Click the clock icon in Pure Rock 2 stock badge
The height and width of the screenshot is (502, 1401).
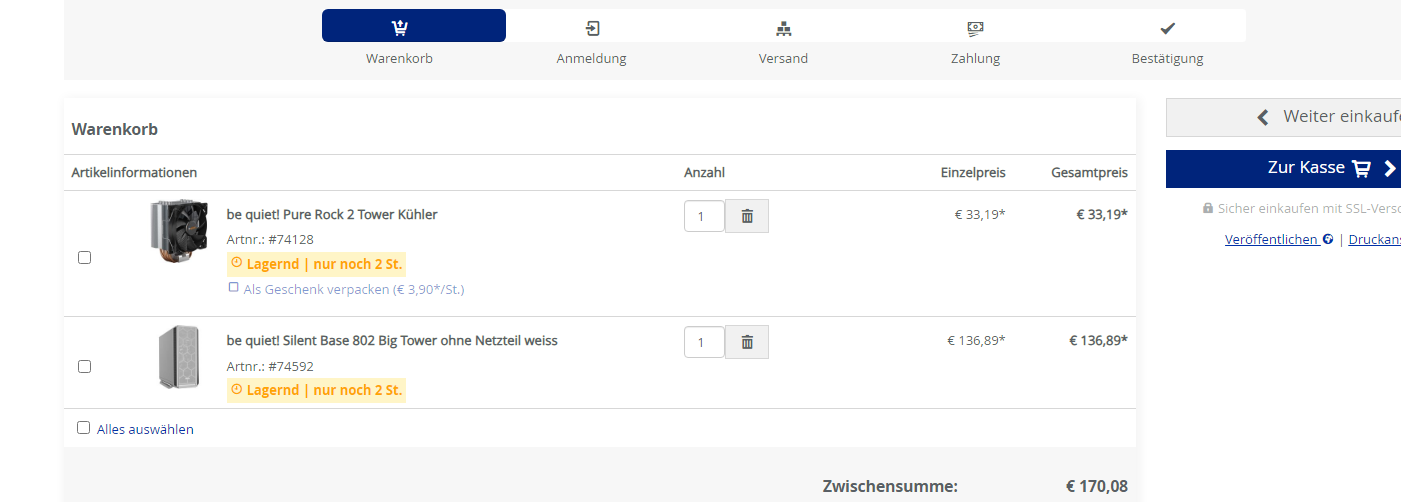[x=237, y=263]
